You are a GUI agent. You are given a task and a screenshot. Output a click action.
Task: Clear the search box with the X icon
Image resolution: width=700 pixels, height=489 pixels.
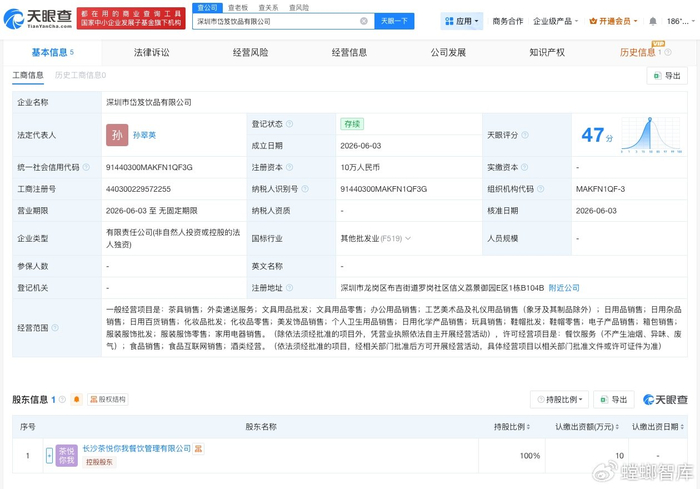(x=364, y=21)
